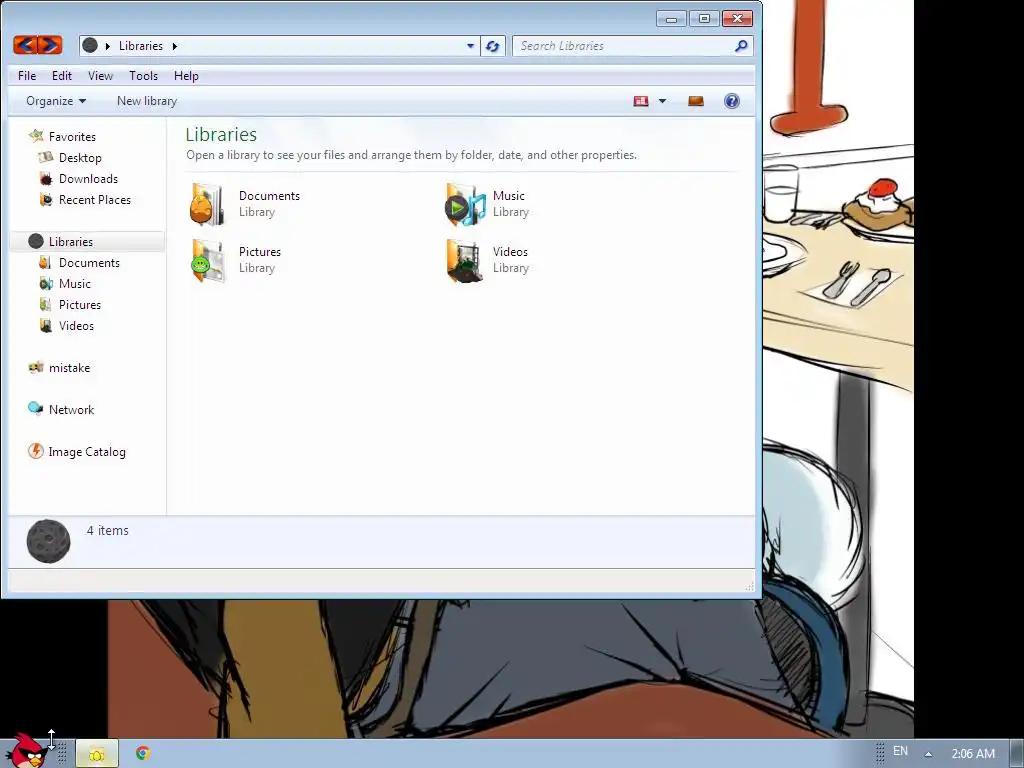Click the Change your view icon

point(641,101)
